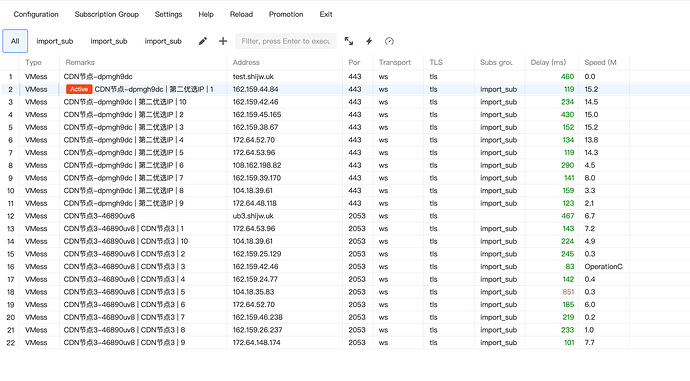Select the row with address 162.159.45.165
The image size is (690, 381).
[x=315, y=114]
